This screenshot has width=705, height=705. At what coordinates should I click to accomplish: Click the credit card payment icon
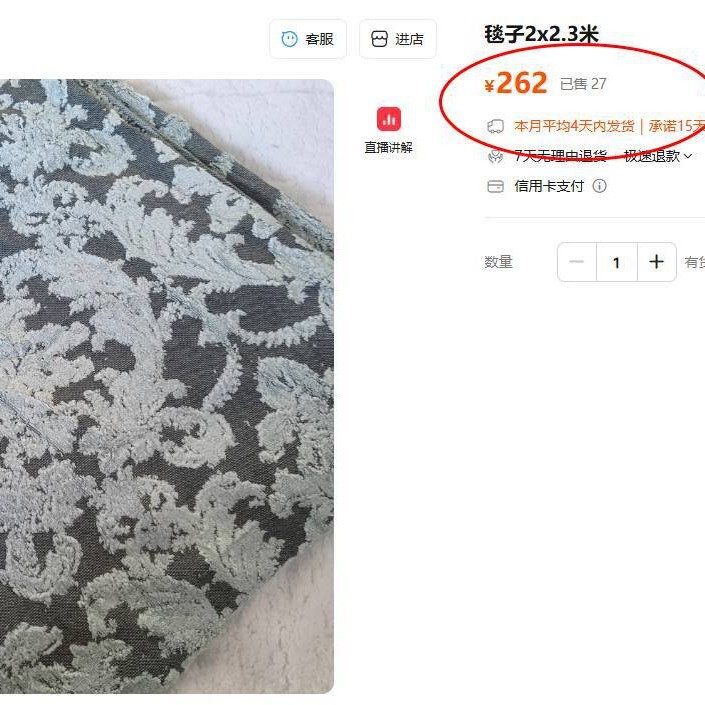tap(495, 186)
